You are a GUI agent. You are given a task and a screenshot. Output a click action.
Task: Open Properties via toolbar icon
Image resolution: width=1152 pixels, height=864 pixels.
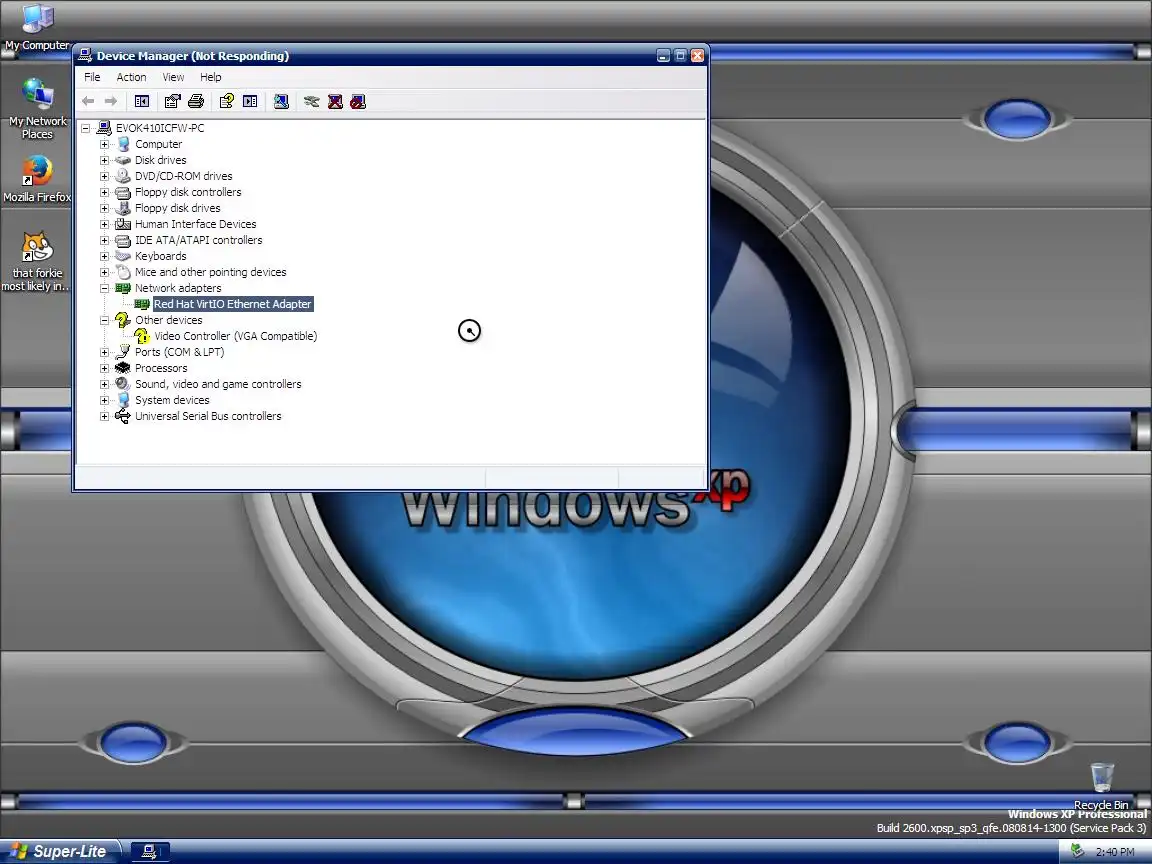point(173,101)
